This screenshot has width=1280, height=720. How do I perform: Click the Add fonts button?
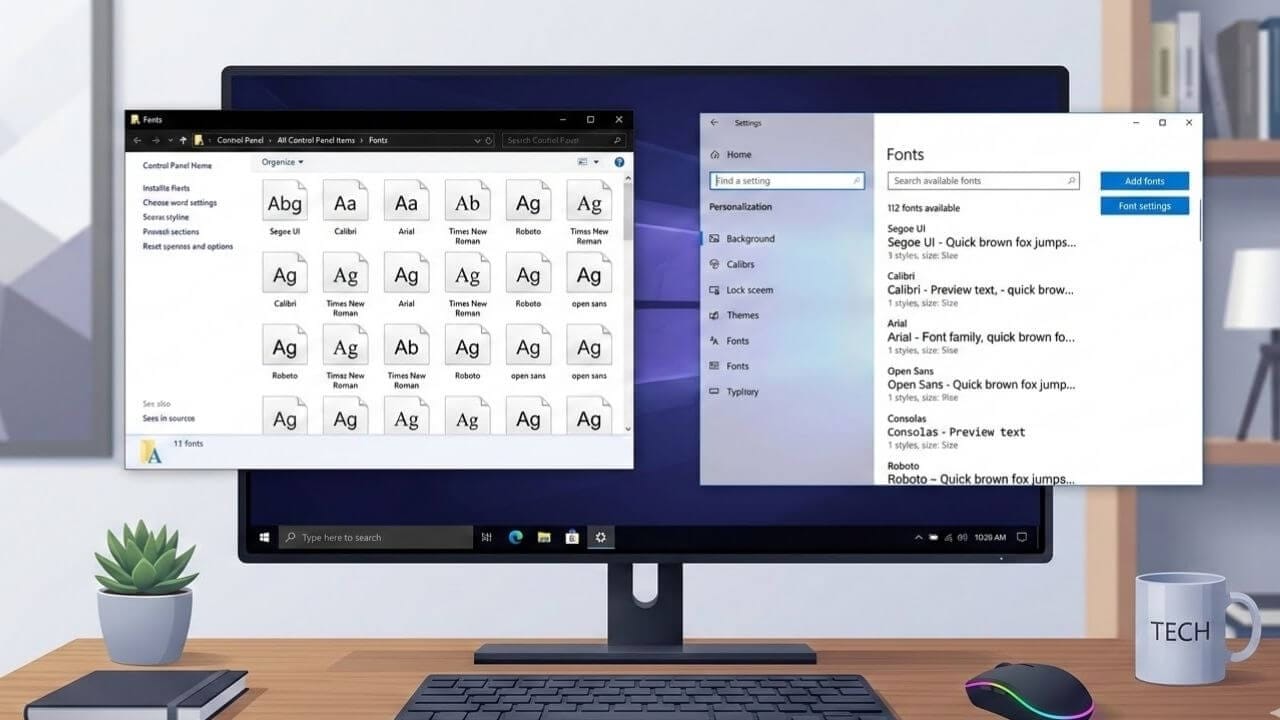(1144, 181)
